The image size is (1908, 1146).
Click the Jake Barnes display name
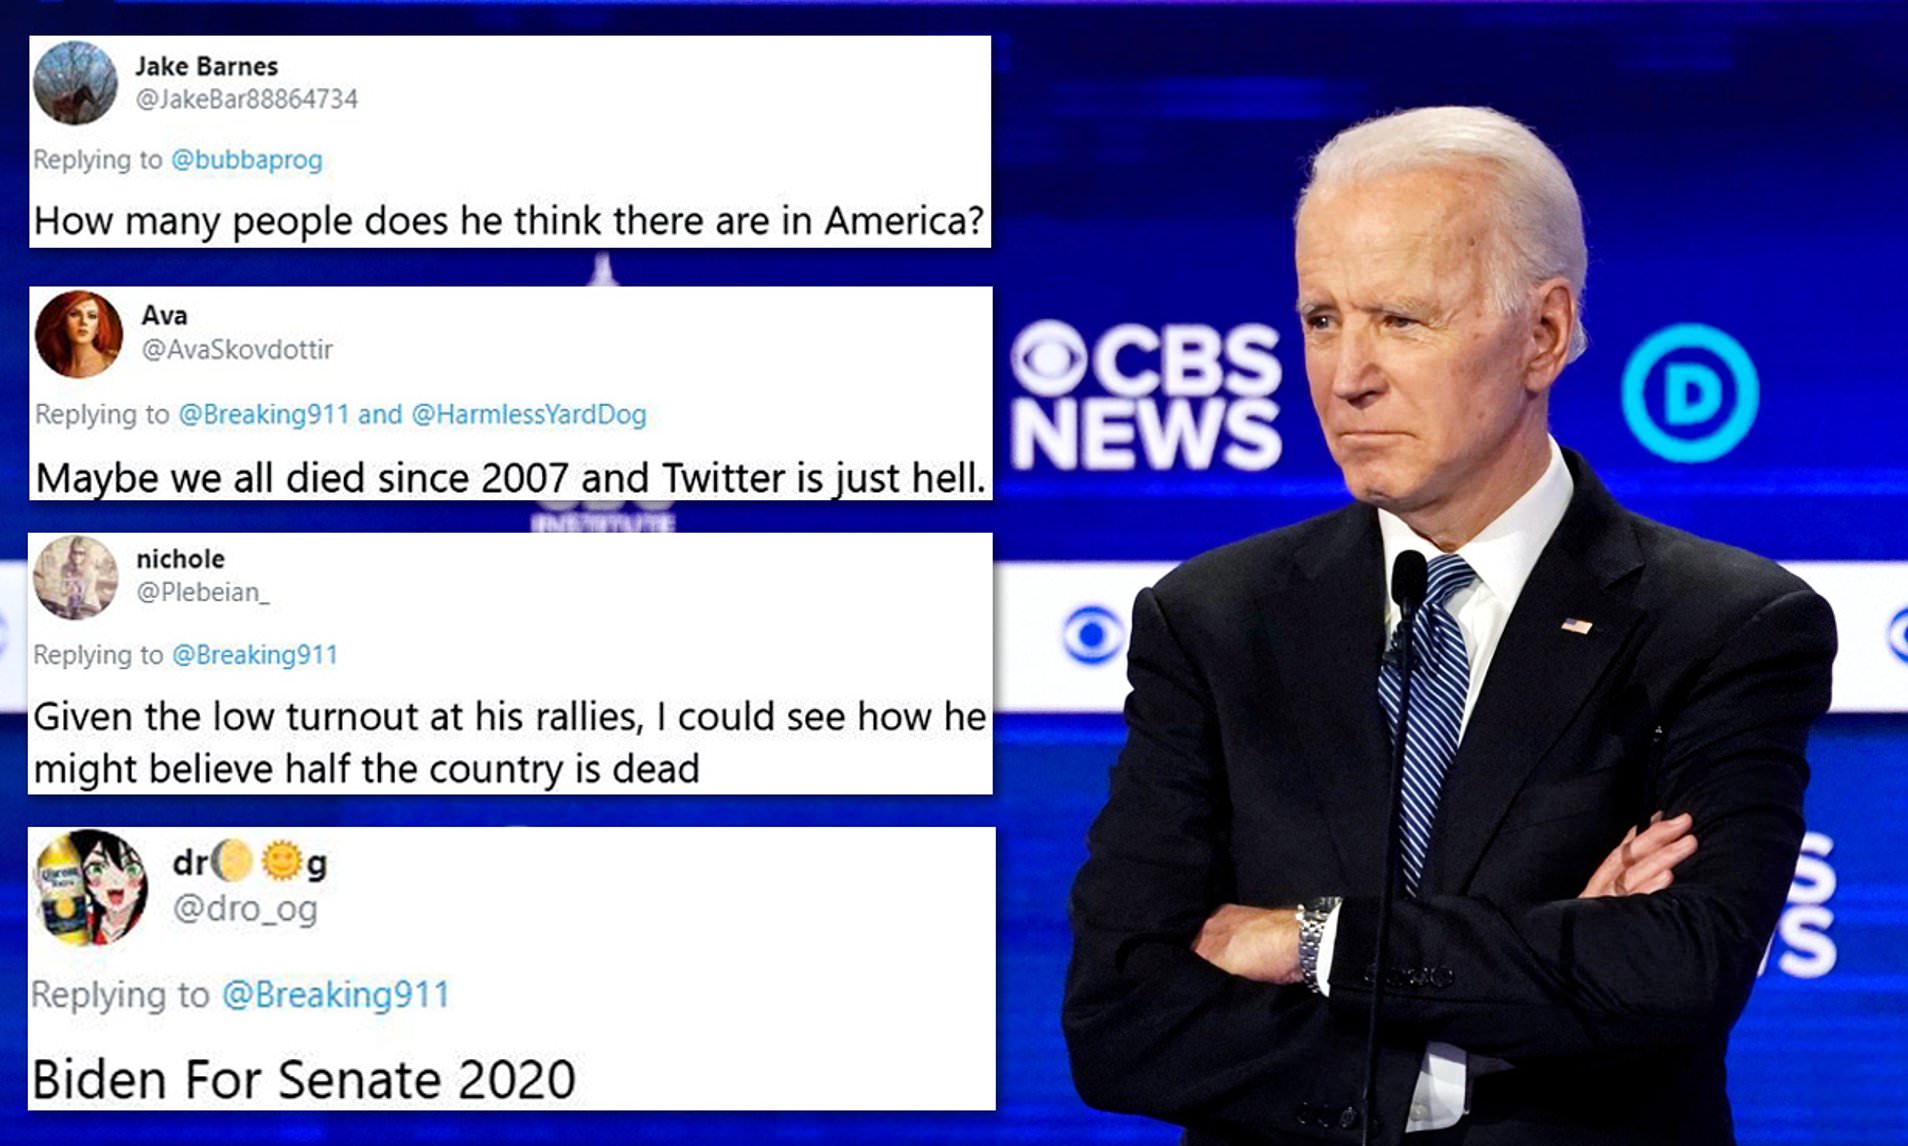coord(207,66)
